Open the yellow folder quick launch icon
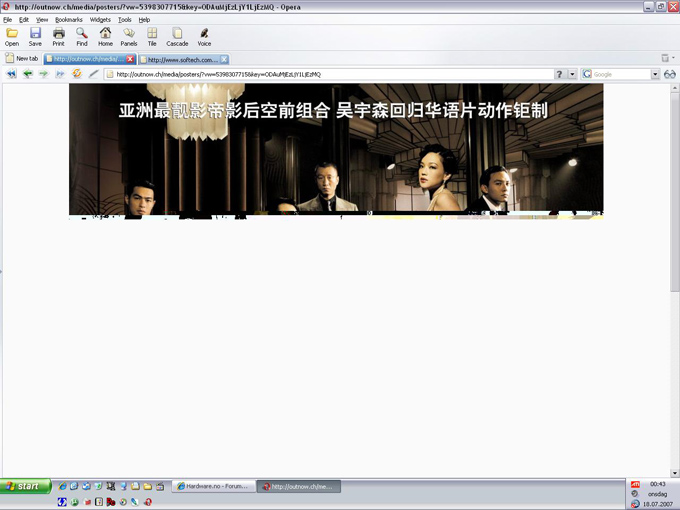This screenshot has width=680, height=510. [x=147, y=486]
